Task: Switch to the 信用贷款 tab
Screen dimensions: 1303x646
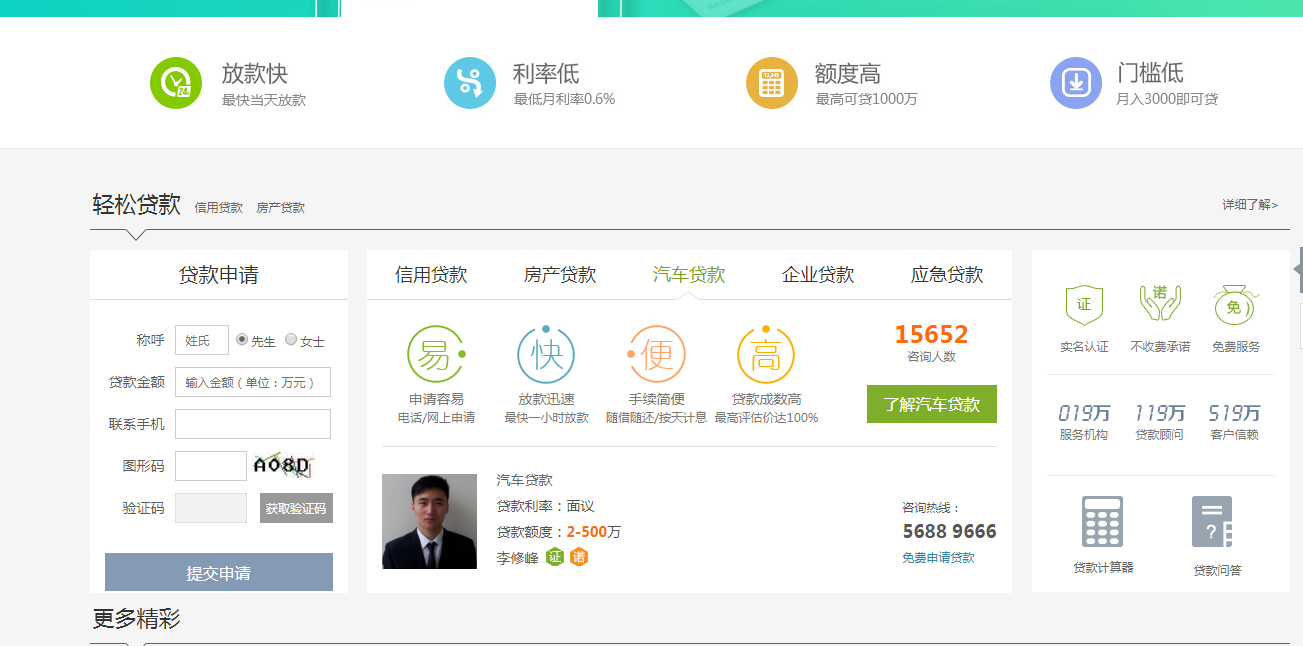Action: (431, 275)
